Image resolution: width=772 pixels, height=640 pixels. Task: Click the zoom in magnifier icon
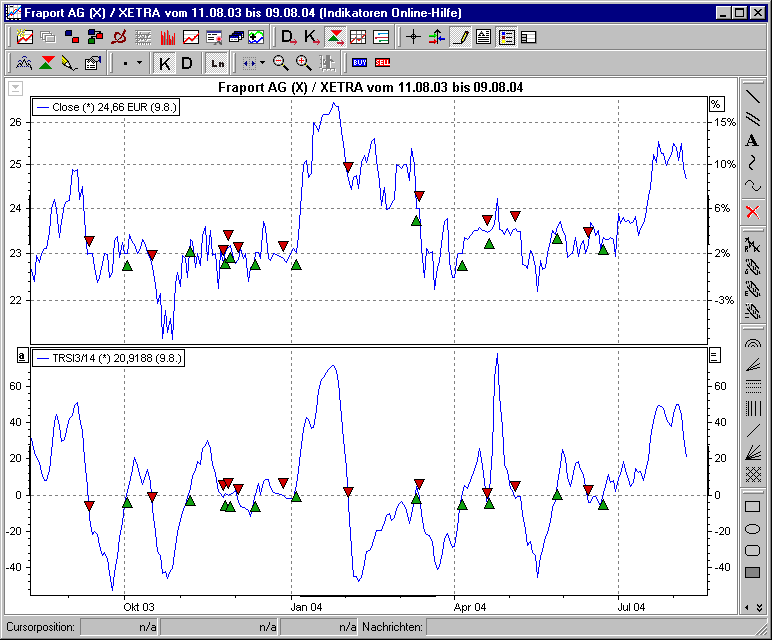pos(304,63)
